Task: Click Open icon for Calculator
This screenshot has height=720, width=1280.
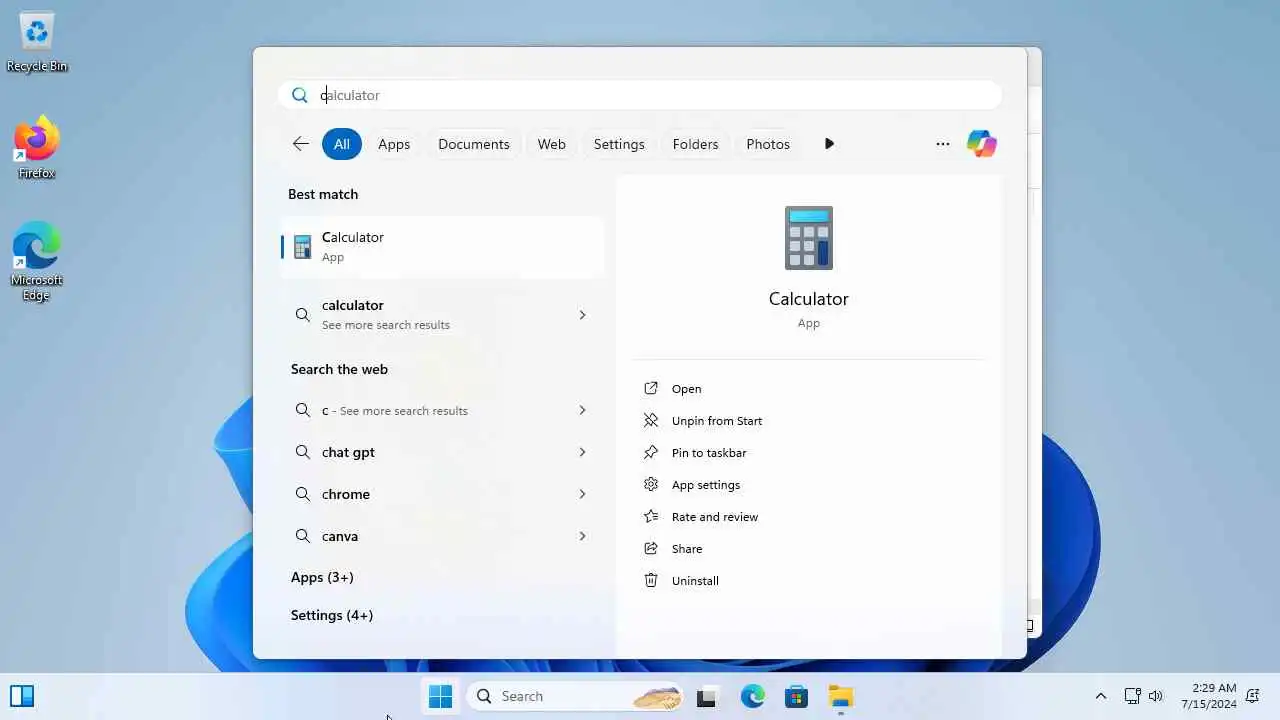Action: 651,388
